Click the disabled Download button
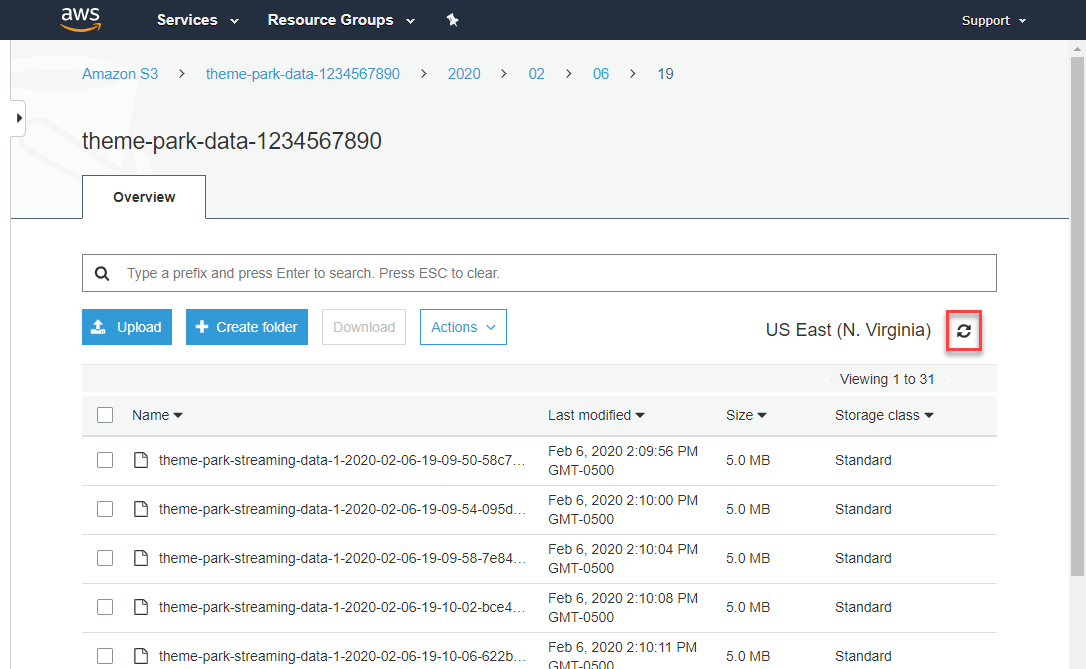Image resolution: width=1086 pixels, height=669 pixels. coord(364,327)
